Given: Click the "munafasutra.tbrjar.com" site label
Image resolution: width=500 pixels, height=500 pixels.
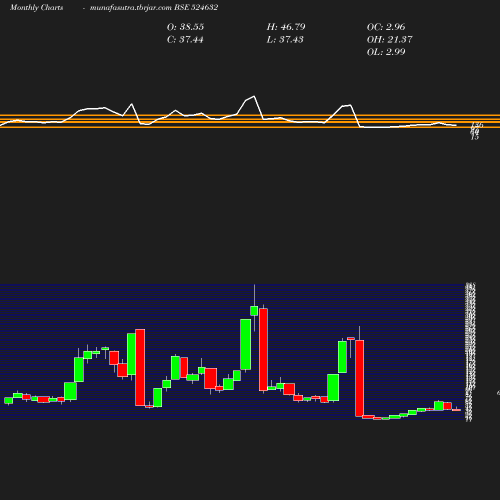Looking at the screenshot, I should point(131,8).
